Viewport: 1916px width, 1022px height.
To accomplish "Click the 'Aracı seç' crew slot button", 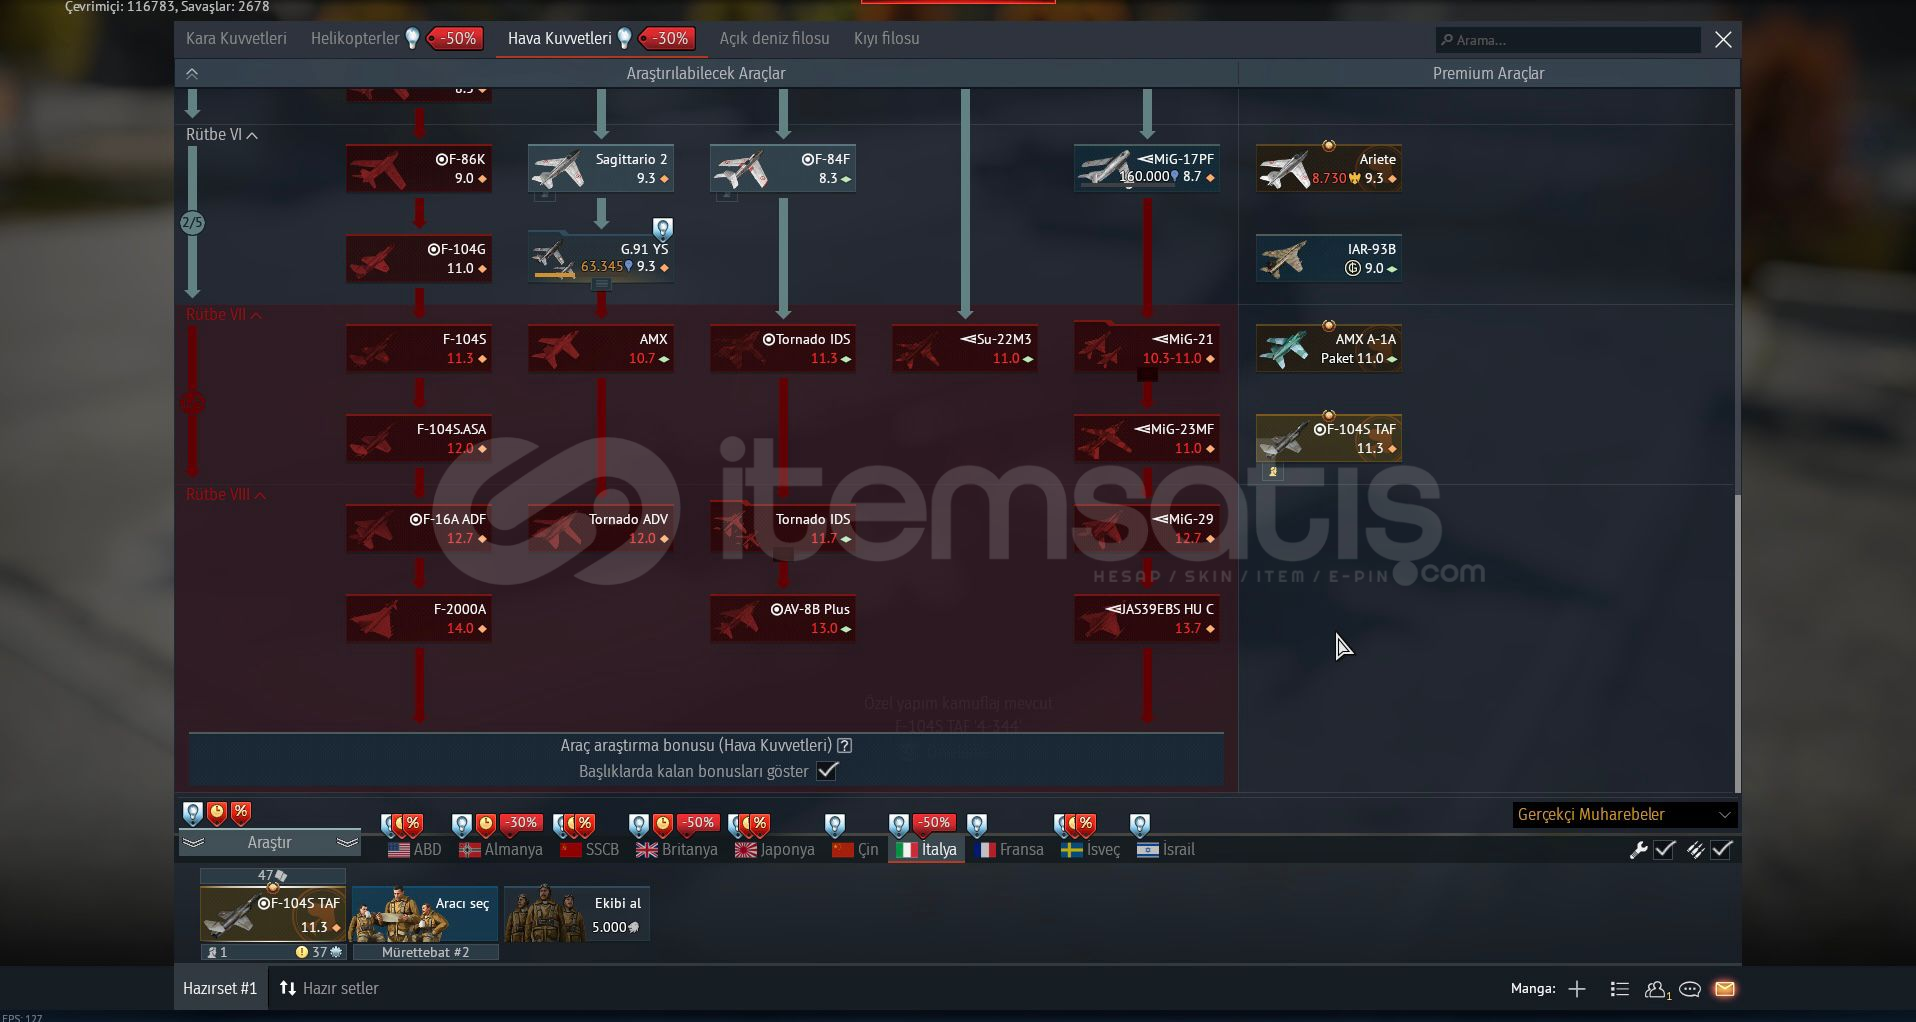I will point(425,914).
